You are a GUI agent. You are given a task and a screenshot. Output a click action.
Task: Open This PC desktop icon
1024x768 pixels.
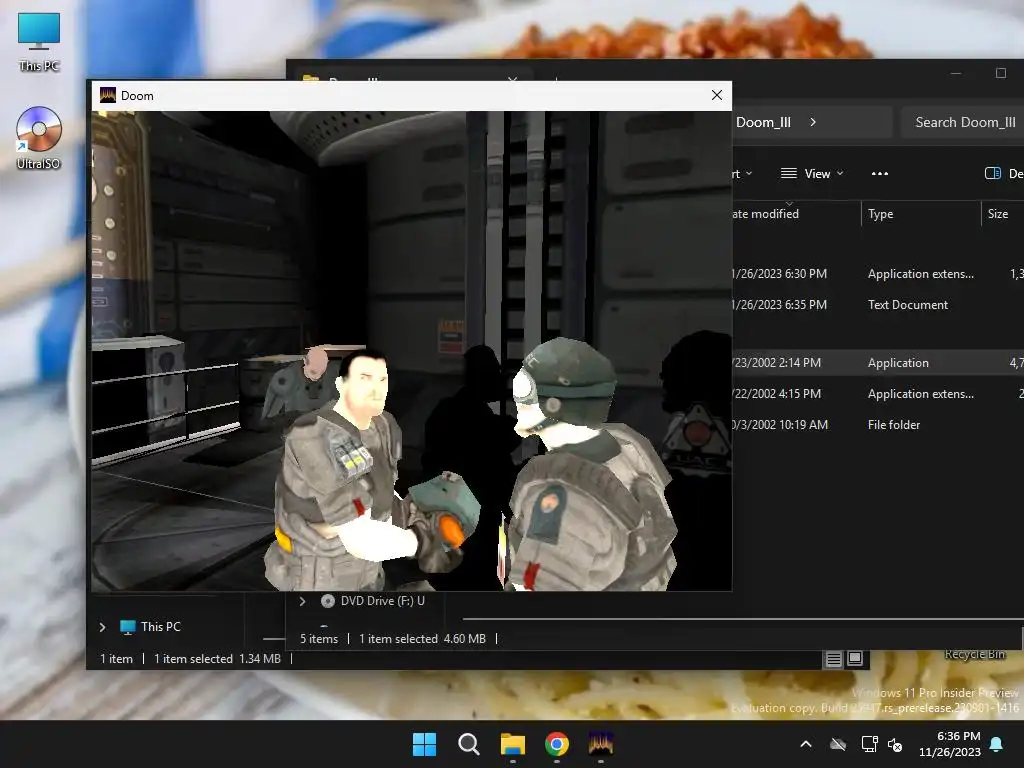click(39, 42)
